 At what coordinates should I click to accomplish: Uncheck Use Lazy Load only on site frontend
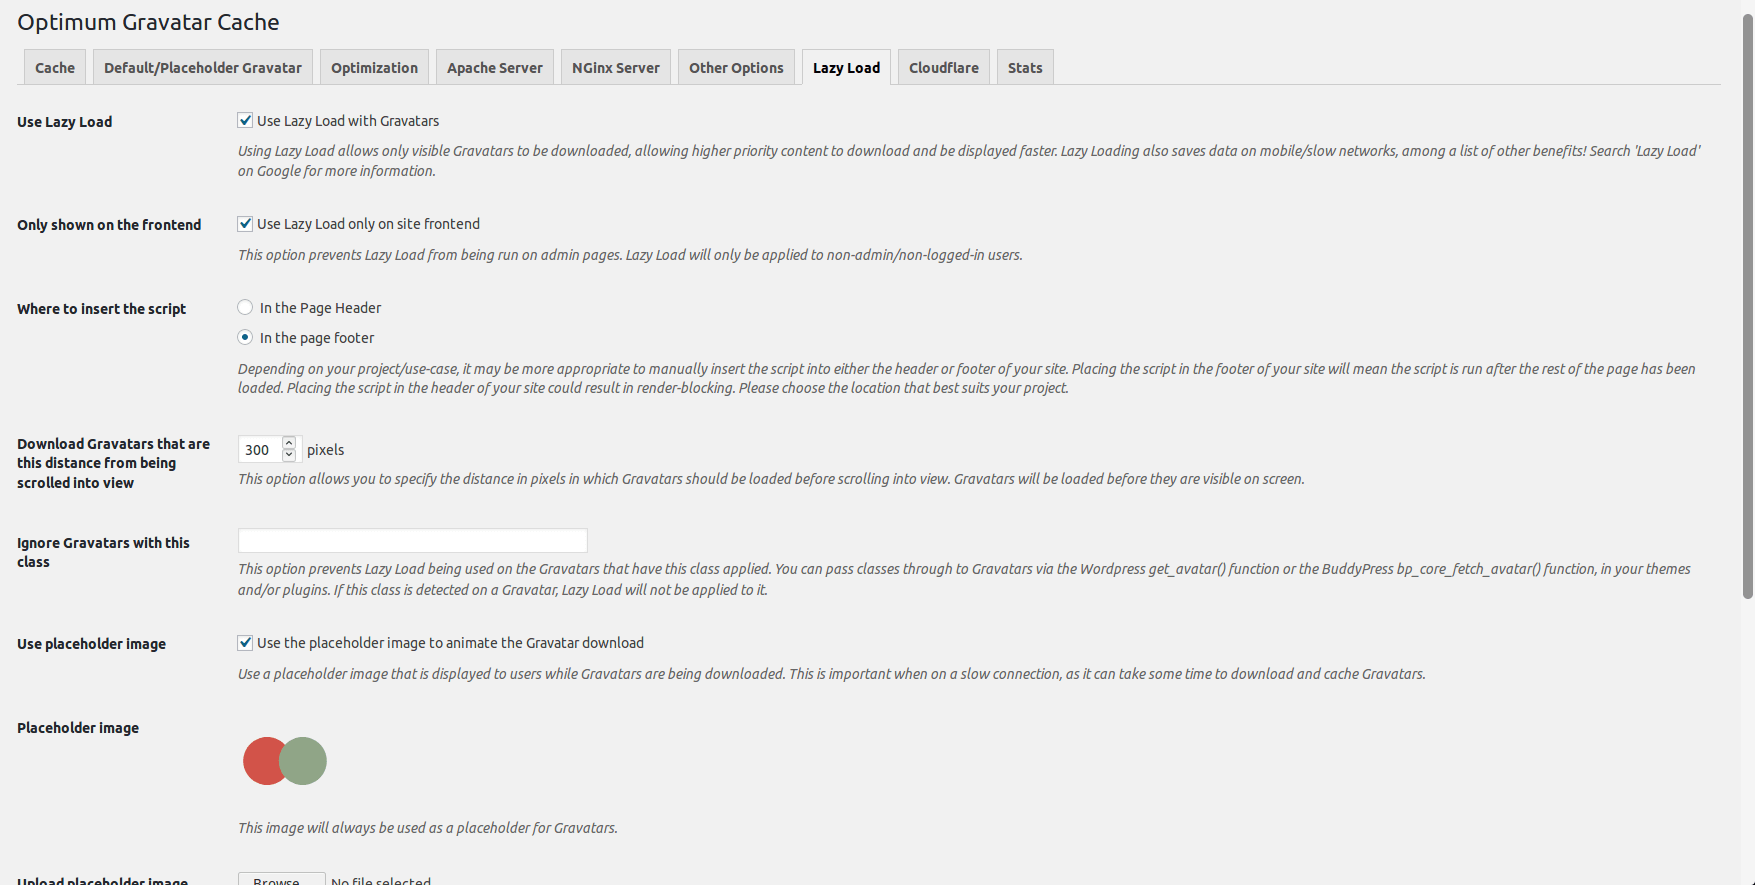point(245,223)
